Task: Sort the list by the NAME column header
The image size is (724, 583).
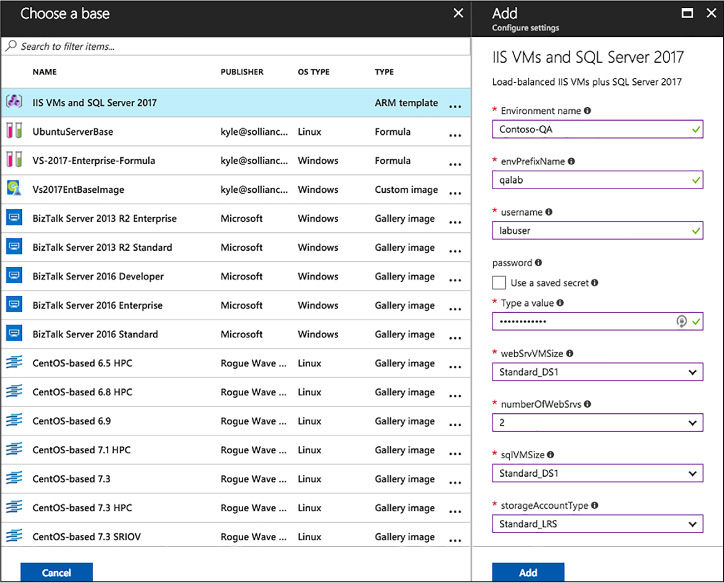Action: [x=44, y=72]
